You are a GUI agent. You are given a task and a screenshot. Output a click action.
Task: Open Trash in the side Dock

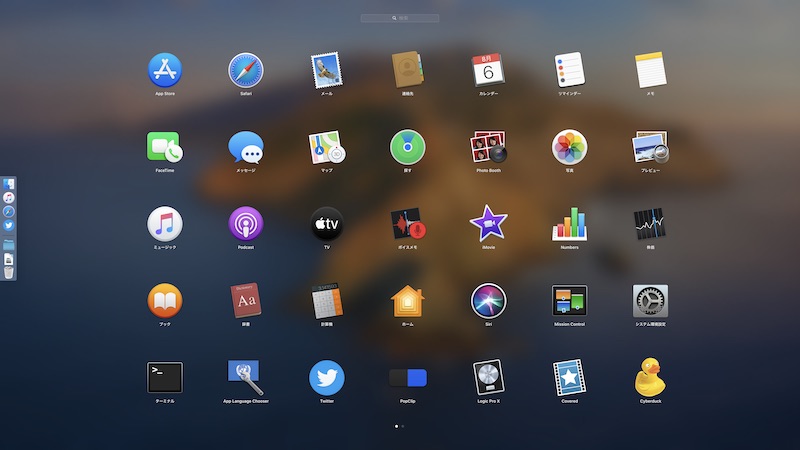pos(9,273)
